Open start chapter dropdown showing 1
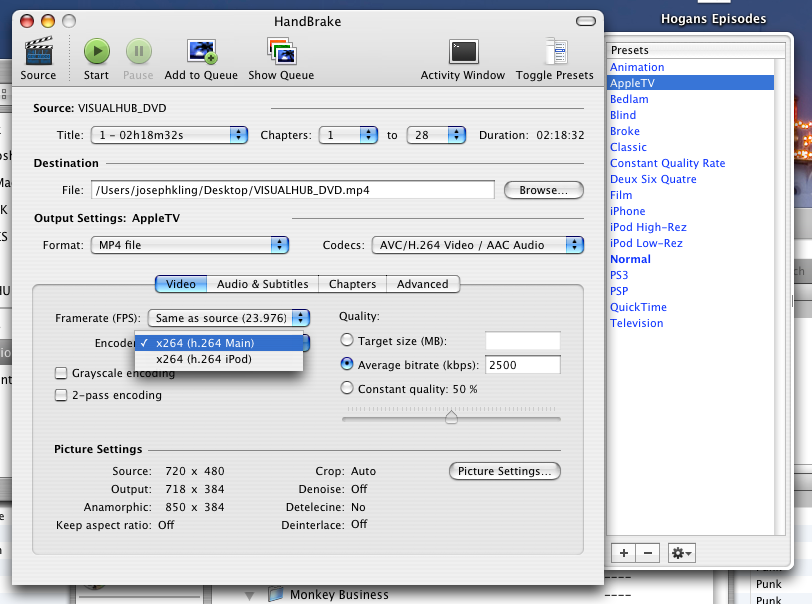The image size is (812, 604). tap(348, 135)
